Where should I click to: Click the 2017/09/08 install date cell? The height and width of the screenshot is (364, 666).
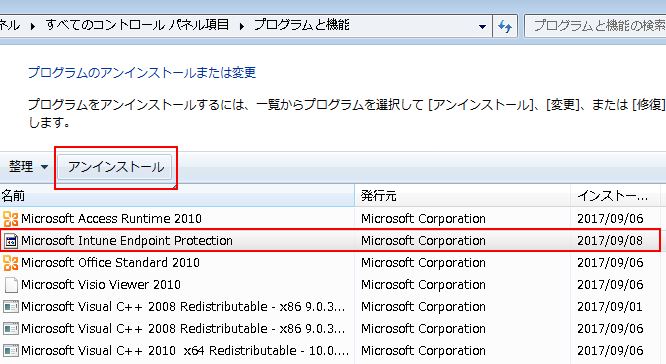click(x=610, y=241)
